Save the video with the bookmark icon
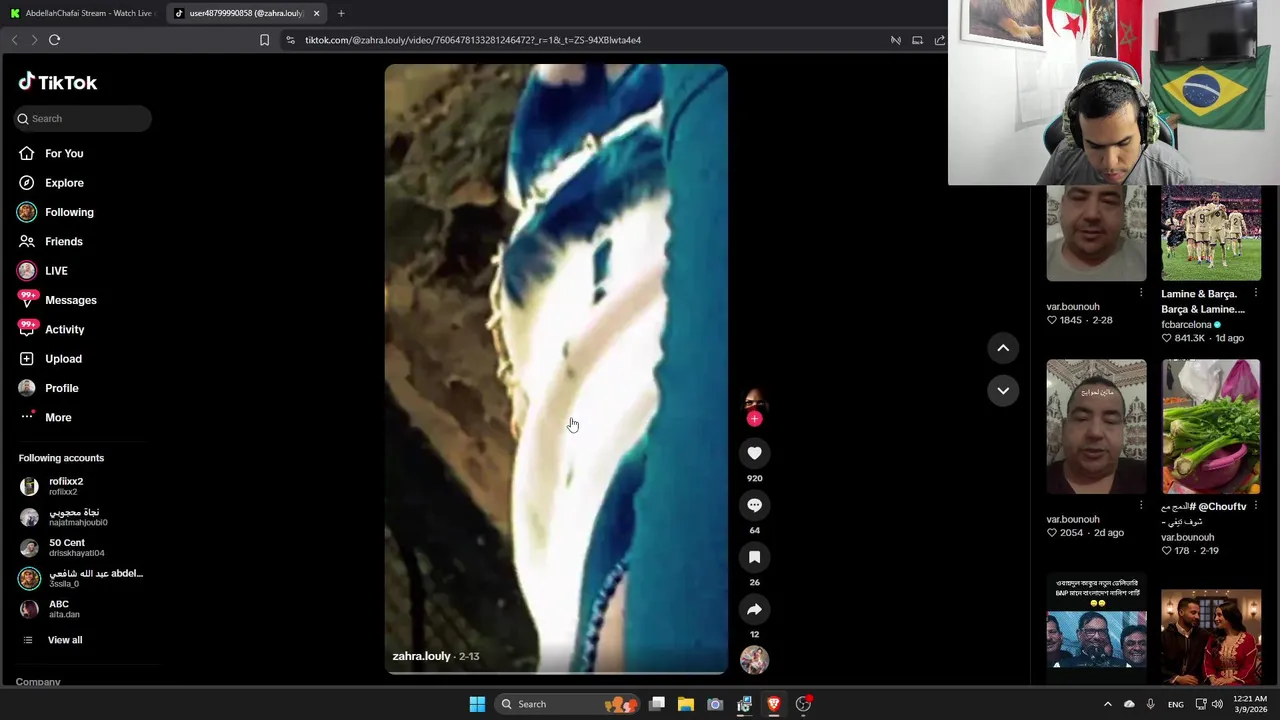 point(754,557)
